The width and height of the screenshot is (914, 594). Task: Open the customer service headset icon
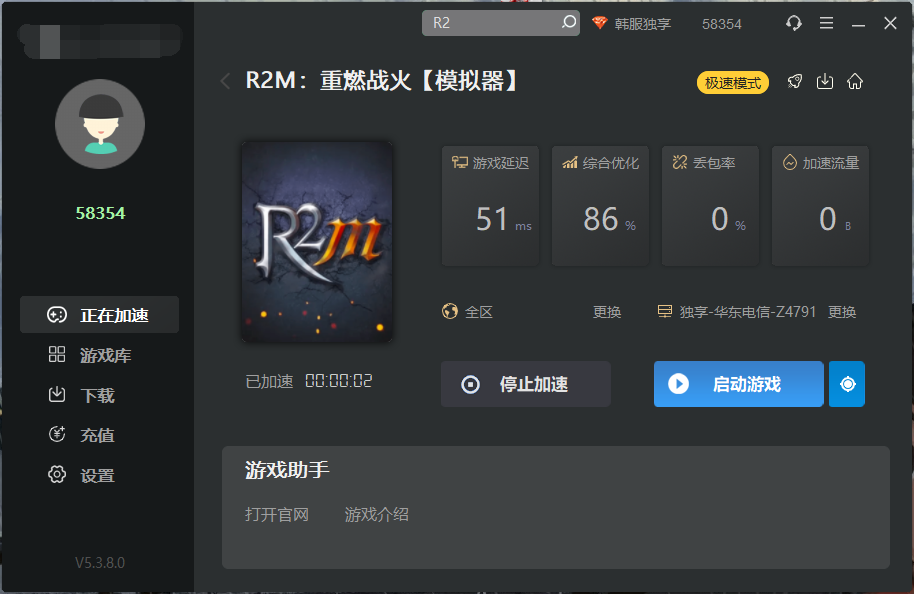click(793, 23)
